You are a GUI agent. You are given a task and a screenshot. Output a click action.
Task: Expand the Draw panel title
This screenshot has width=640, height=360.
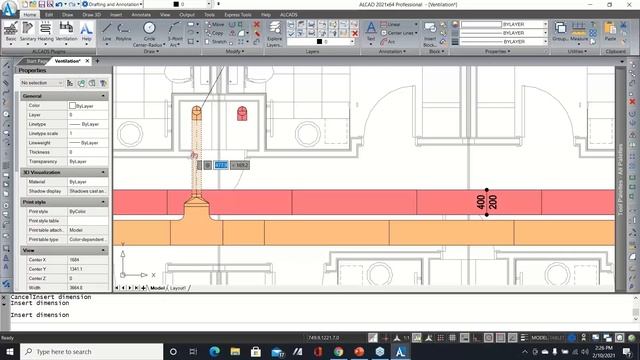(151, 51)
